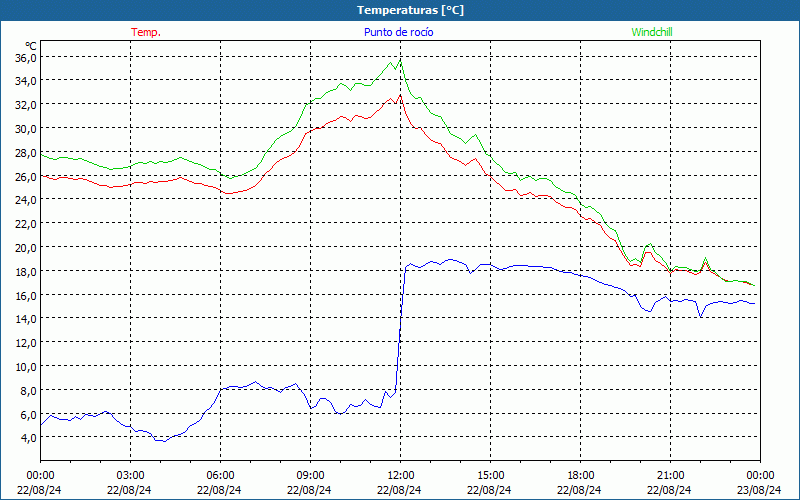The height and width of the screenshot is (500, 800).
Task: Click the 16,0 y-axis value
Action: click(x=26, y=295)
